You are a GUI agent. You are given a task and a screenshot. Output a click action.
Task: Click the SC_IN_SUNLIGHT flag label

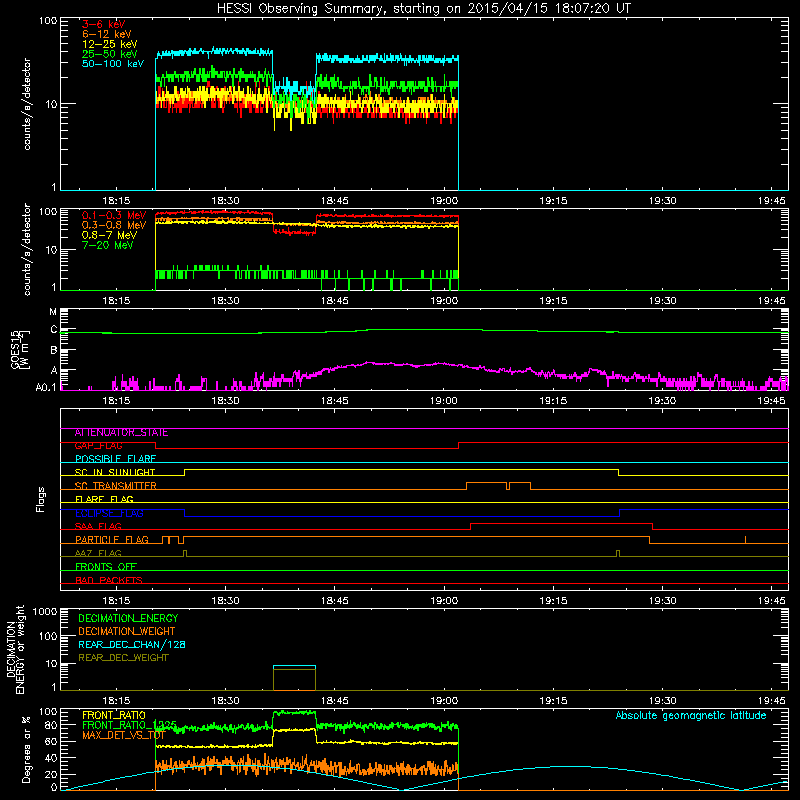click(x=115, y=472)
